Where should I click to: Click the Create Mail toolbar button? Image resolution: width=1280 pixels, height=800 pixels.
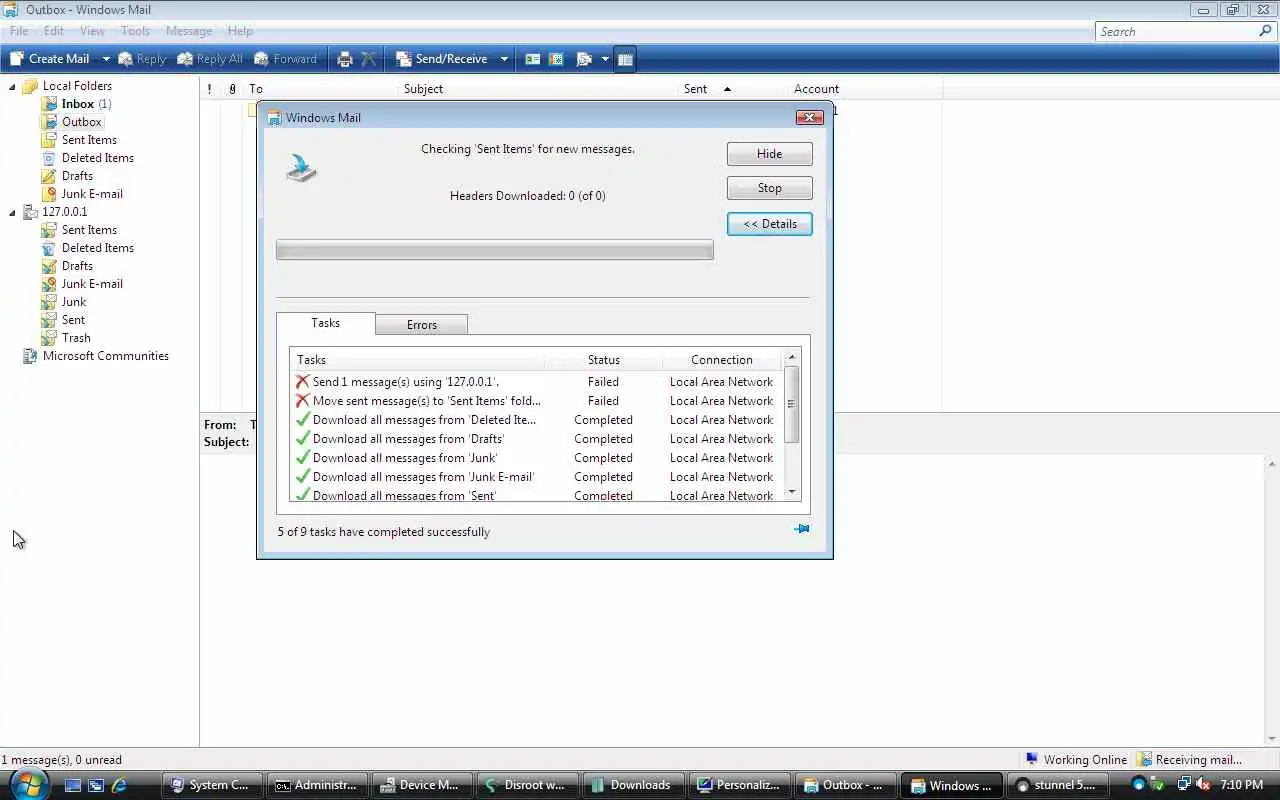(50, 59)
